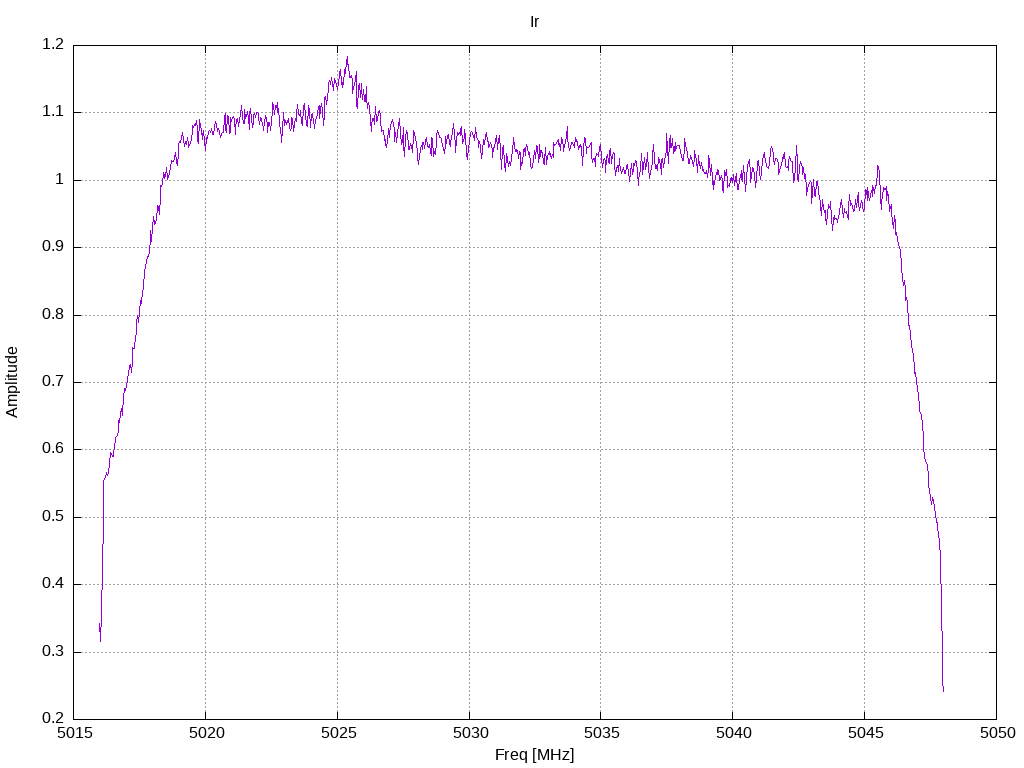Click the 0.9 y-axis tick label
Viewport: 1024px width, 768px height.
point(53,247)
